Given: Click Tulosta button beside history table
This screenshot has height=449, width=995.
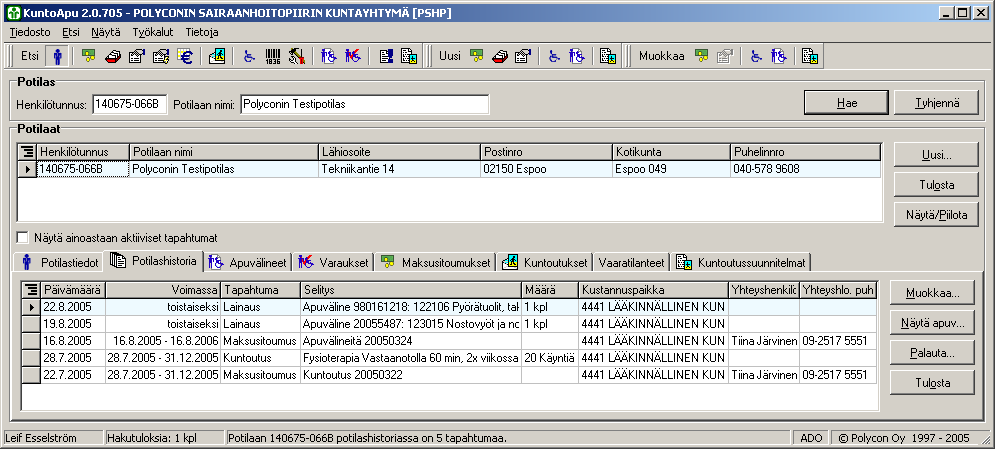Looking at the screenshot, I should (x=932, y=382).
